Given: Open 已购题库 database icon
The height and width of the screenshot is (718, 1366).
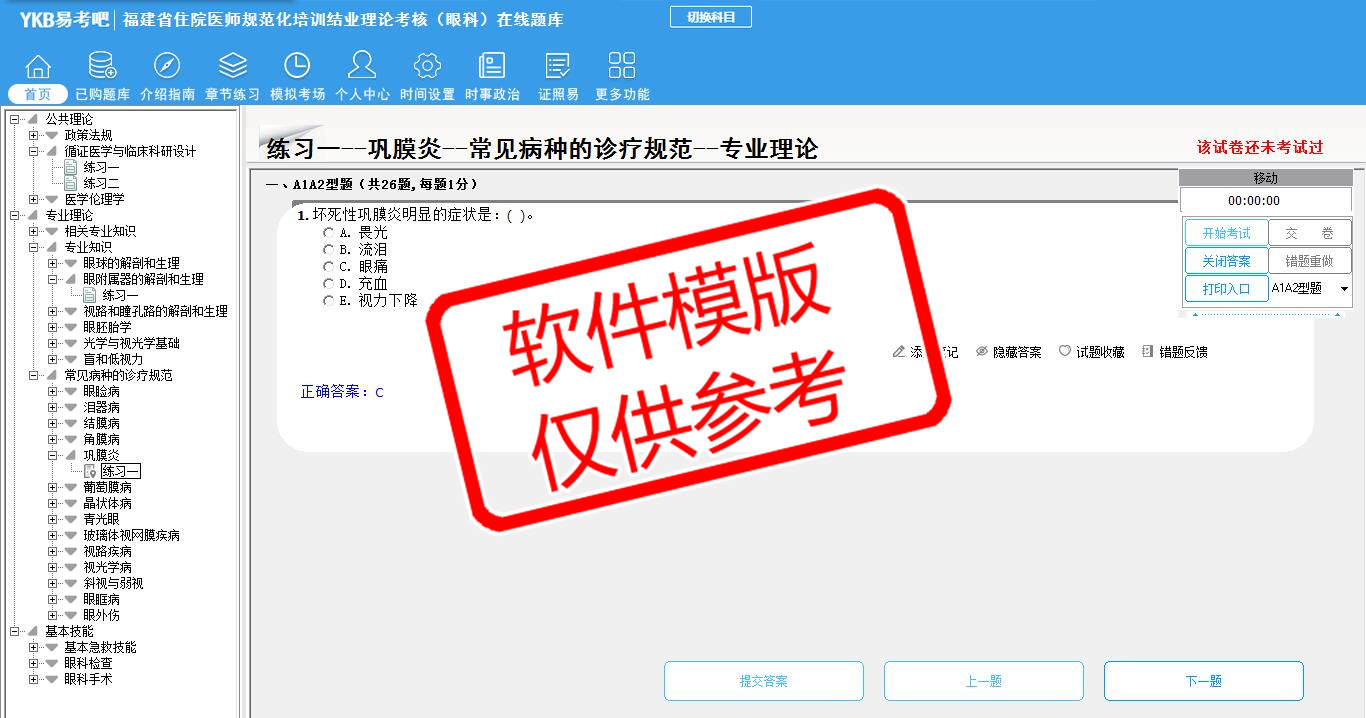Looking at the screenshot, I should [102, 67].
